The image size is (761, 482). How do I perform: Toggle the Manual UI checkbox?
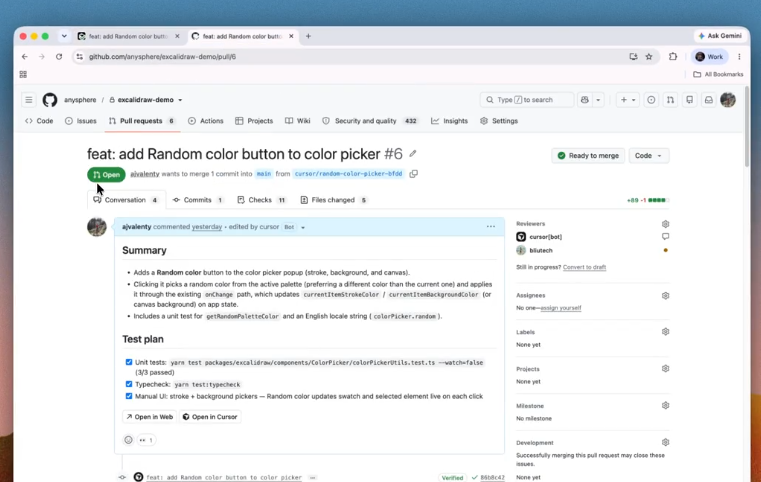(x=129, y=396)
